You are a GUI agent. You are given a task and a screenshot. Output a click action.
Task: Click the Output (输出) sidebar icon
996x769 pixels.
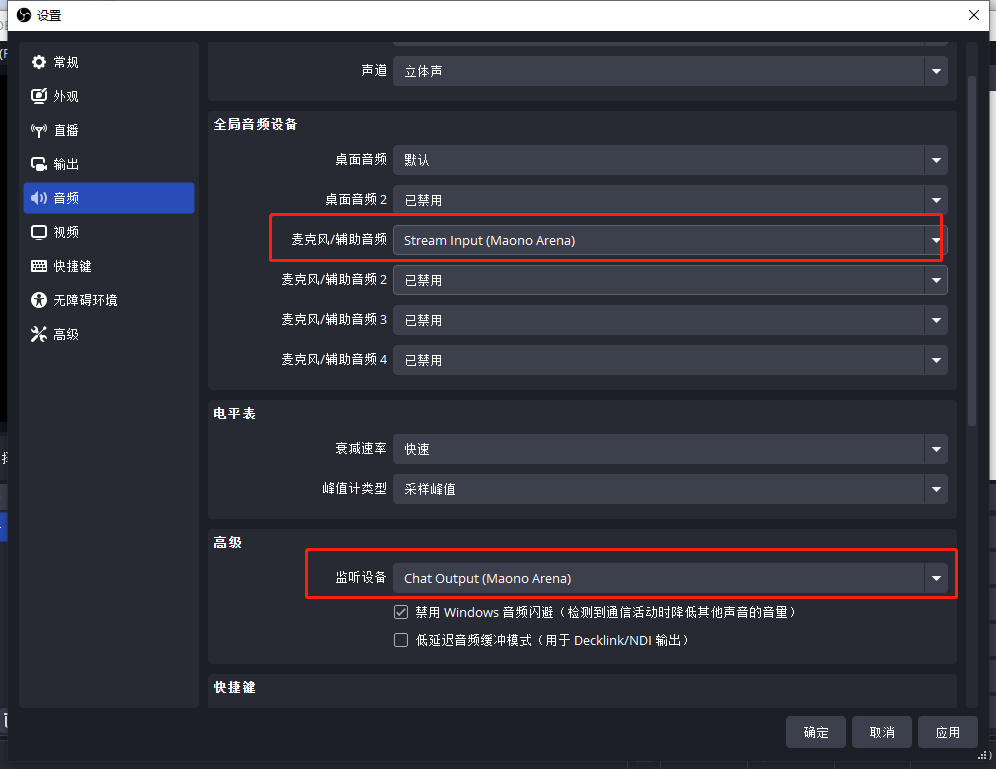39,164
